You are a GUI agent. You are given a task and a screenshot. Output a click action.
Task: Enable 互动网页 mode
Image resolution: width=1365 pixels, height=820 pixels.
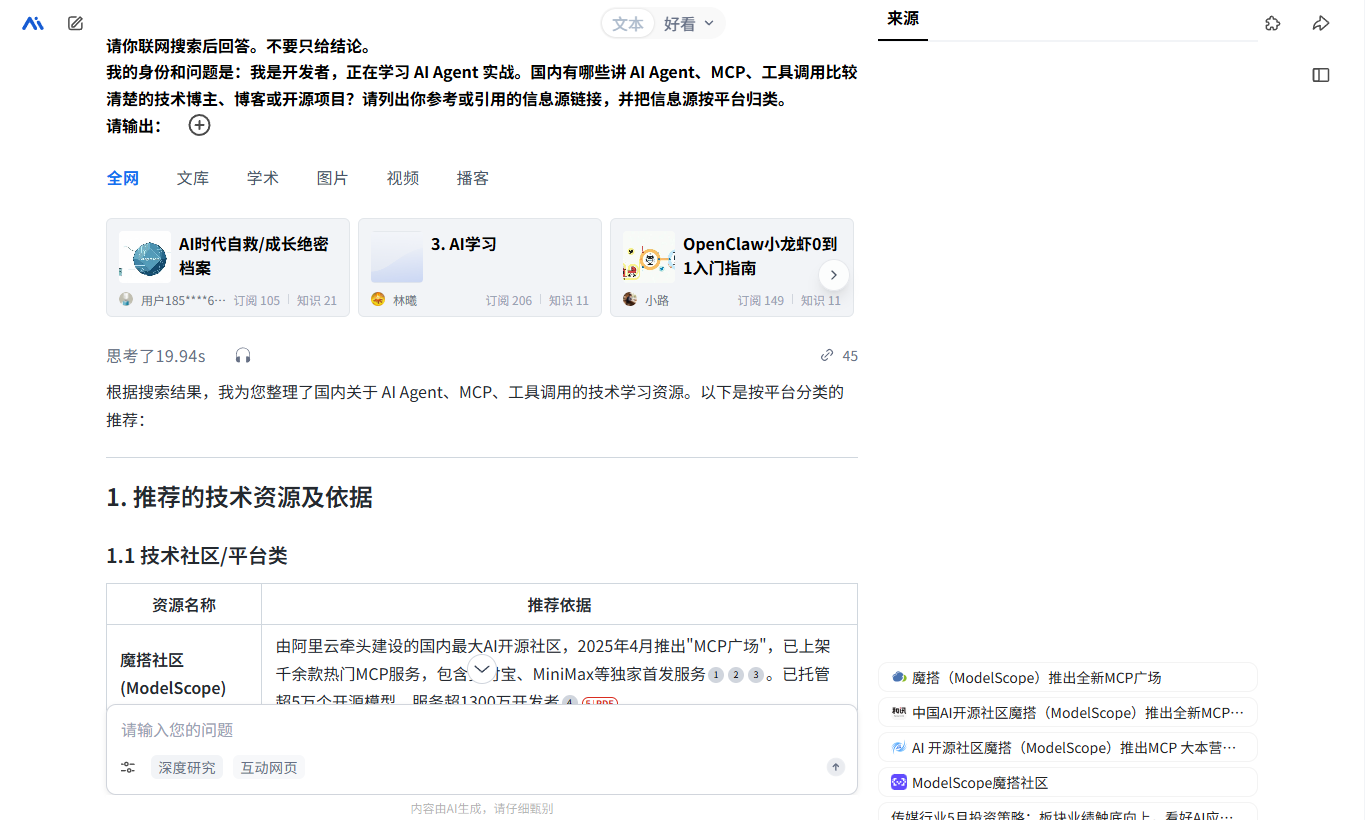[269, 768]
